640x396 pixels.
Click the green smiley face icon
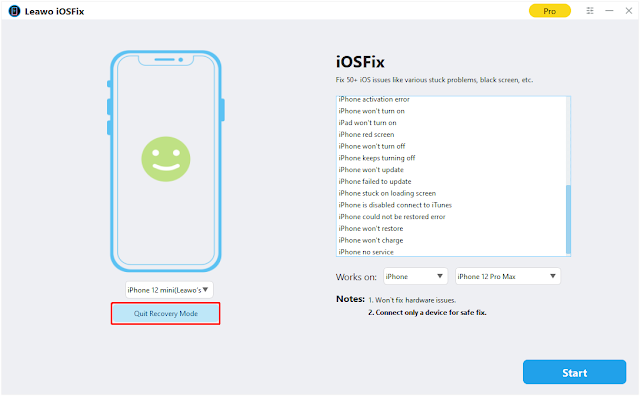tap(166, 159)
